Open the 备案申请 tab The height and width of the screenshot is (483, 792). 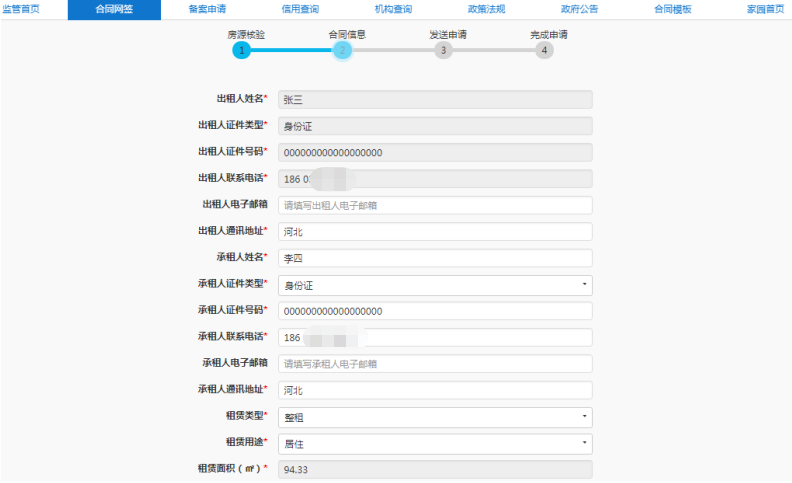point(206,9)
